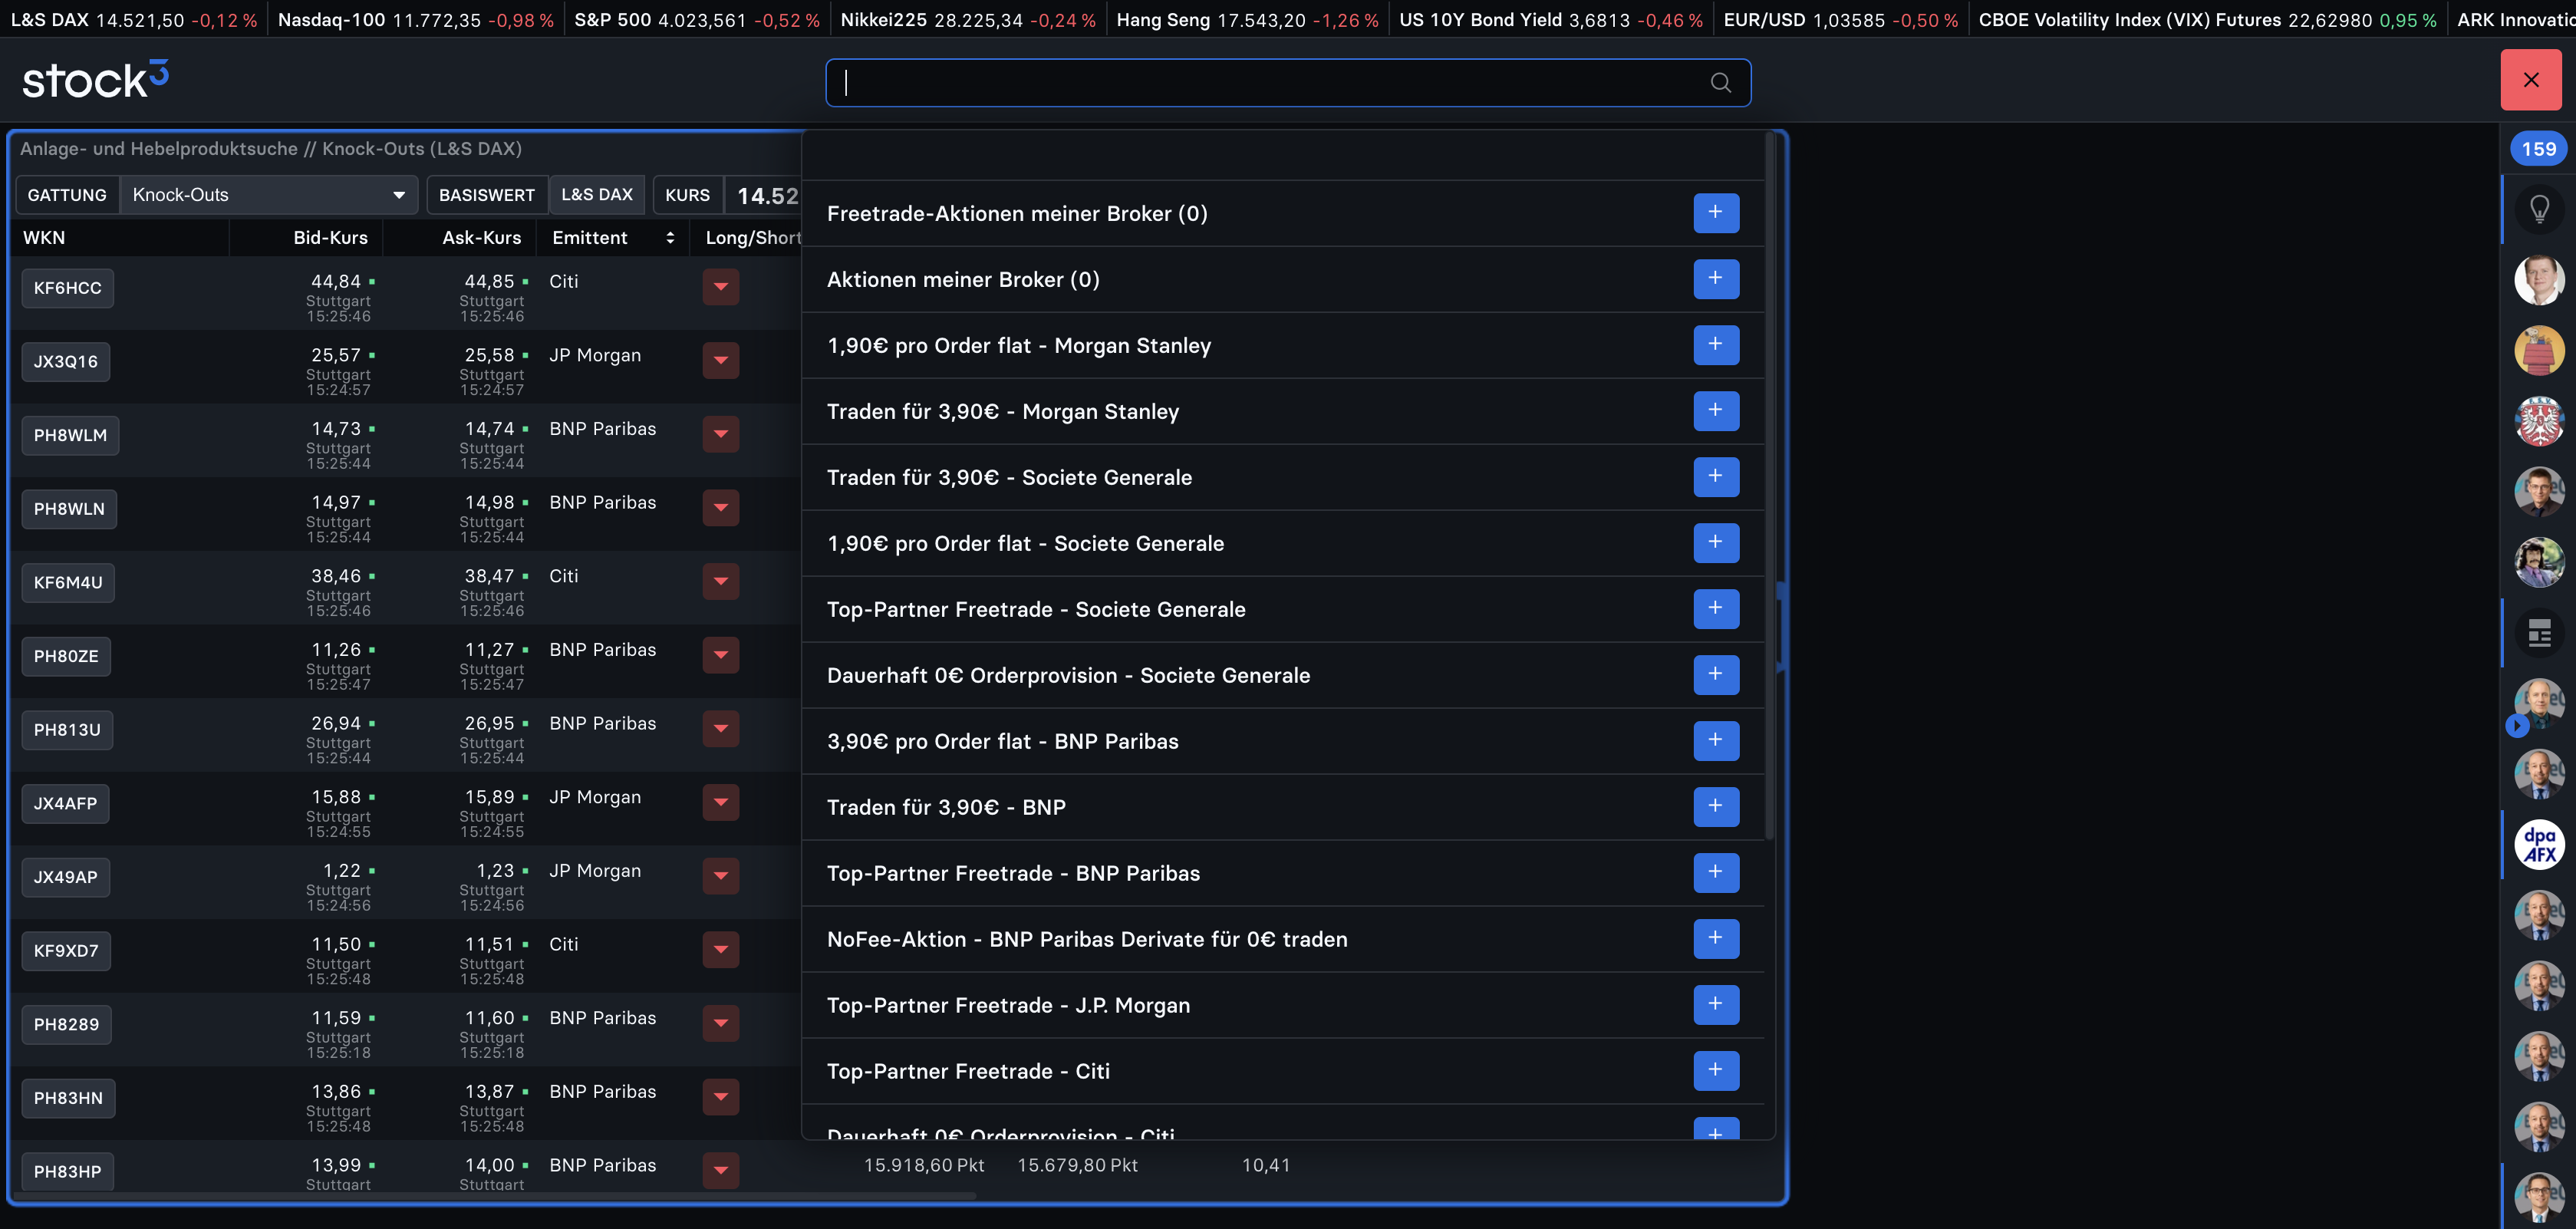This screenshot has width=2576, height=1229.
Task: Open WKN JX49AP product
Action: [66, 877]
